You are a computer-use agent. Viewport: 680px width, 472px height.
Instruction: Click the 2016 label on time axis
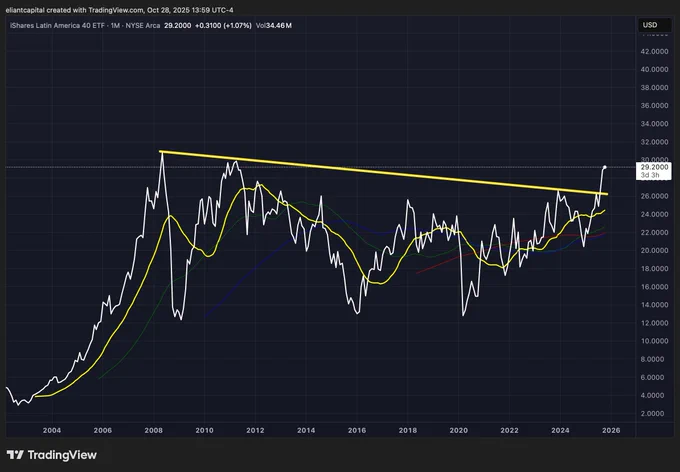(x=357, y=430)
